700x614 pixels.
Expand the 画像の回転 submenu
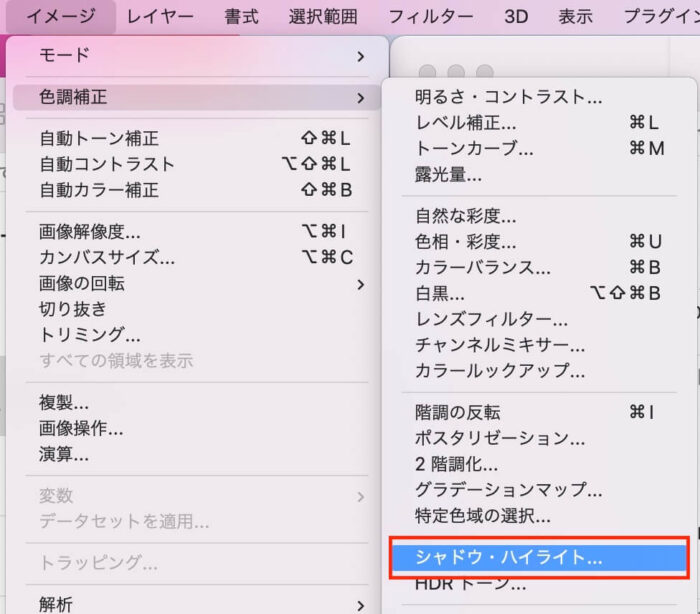pos(197,284)
